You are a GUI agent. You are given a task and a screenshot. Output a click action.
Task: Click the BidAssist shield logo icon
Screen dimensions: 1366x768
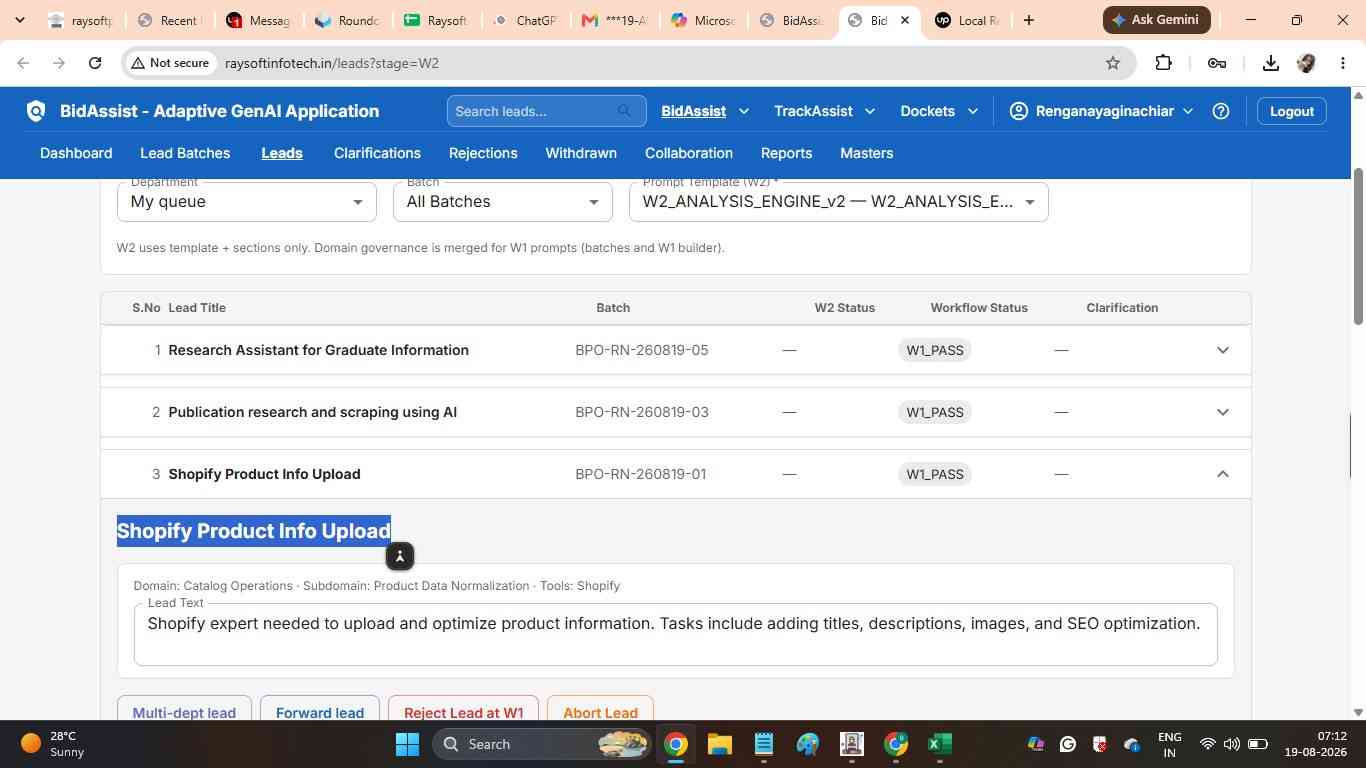pos(36,111)
